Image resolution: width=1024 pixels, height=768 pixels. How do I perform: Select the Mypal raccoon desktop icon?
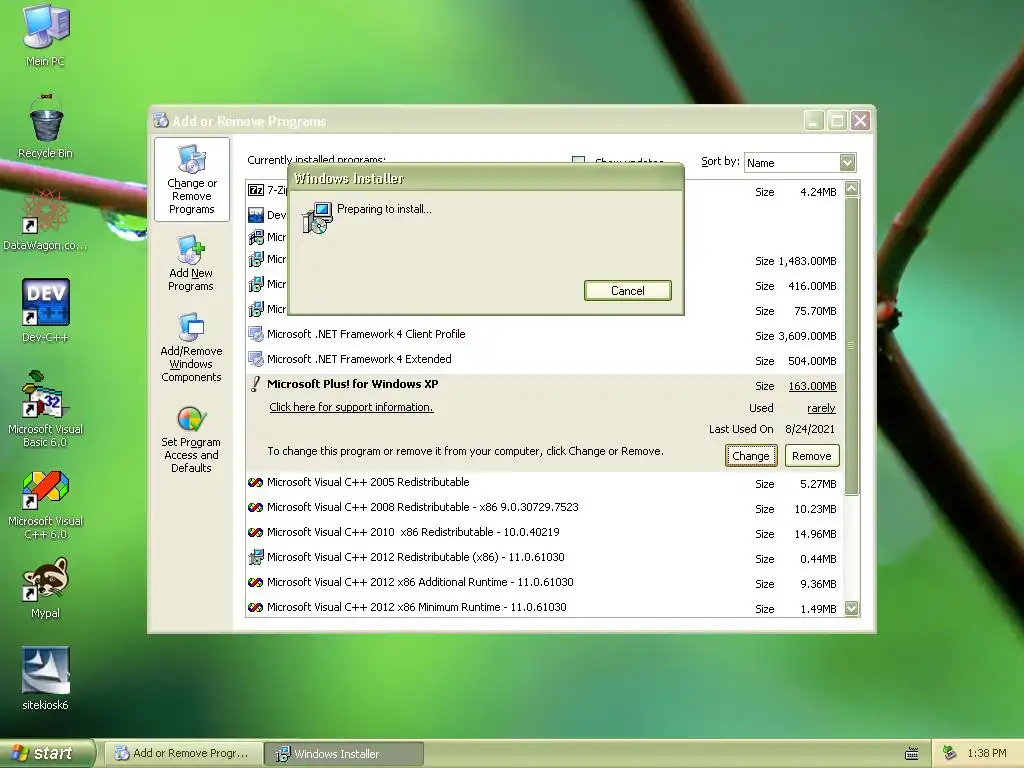(x=45, y=587)
